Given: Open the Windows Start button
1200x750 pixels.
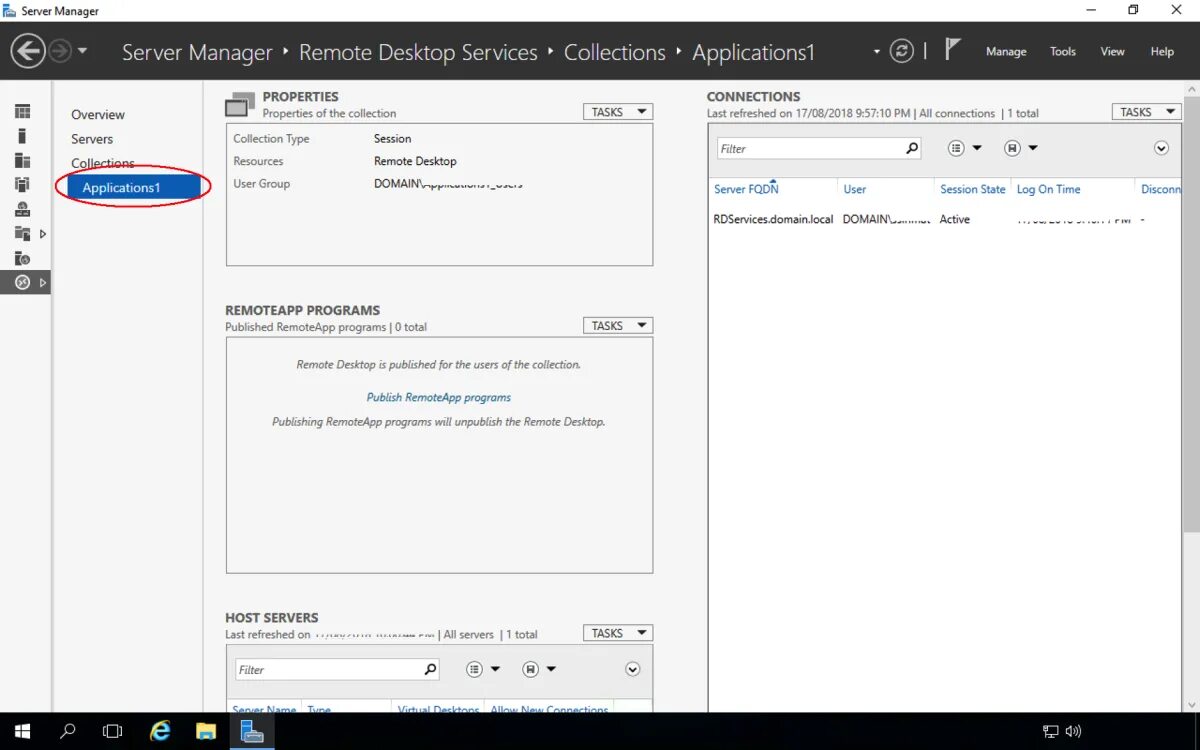Looking at the screenshot, I should point(22,731).
